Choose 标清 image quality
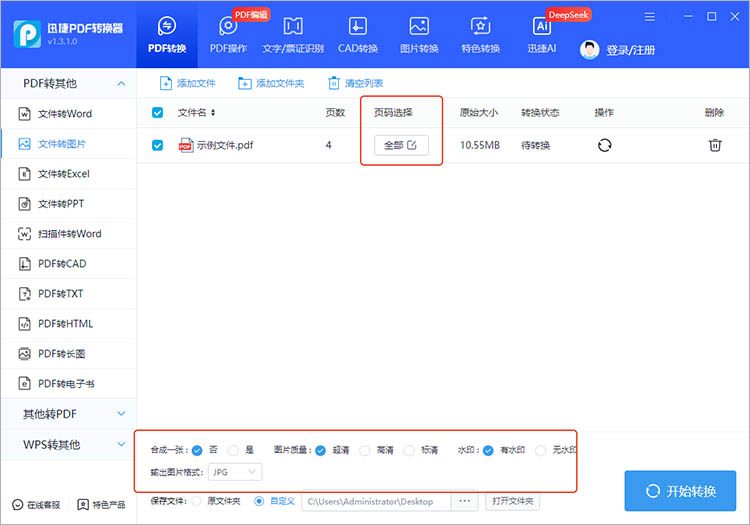The height and width of the screenshot is (525, 750). [409, 450]
